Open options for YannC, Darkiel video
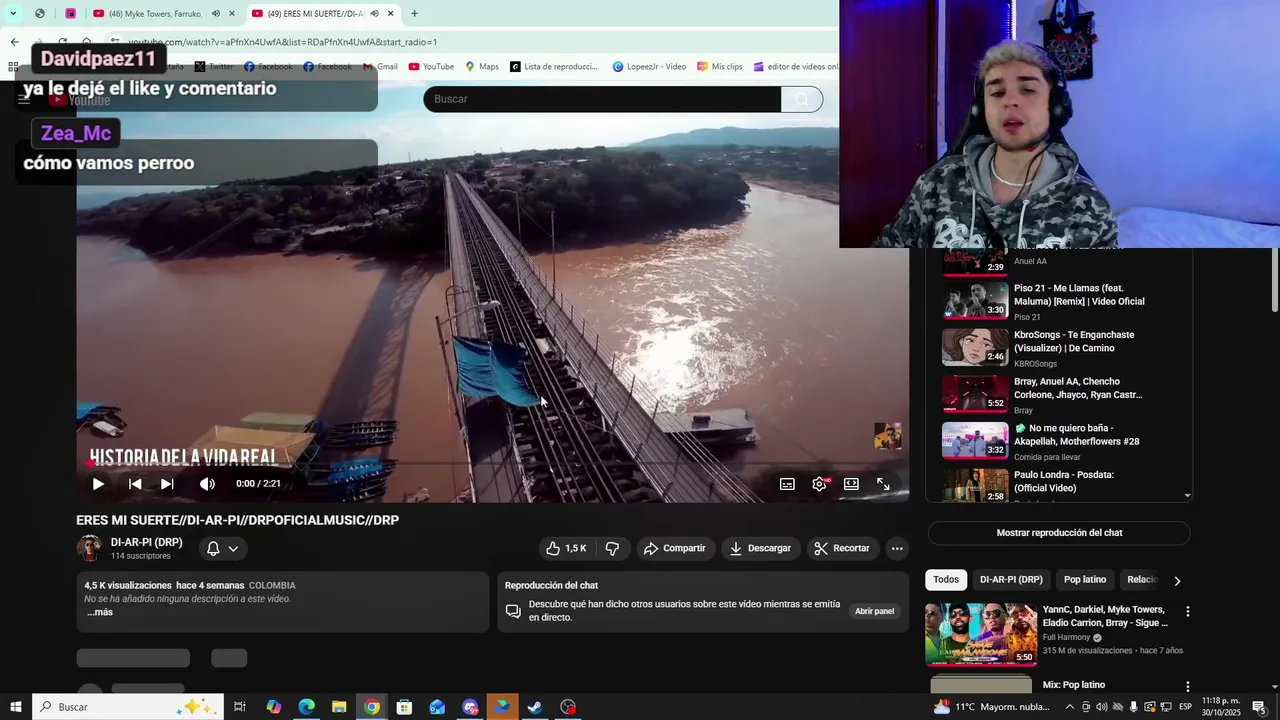The width and height of the screenshot is (1280, 720). (1187, 611)
